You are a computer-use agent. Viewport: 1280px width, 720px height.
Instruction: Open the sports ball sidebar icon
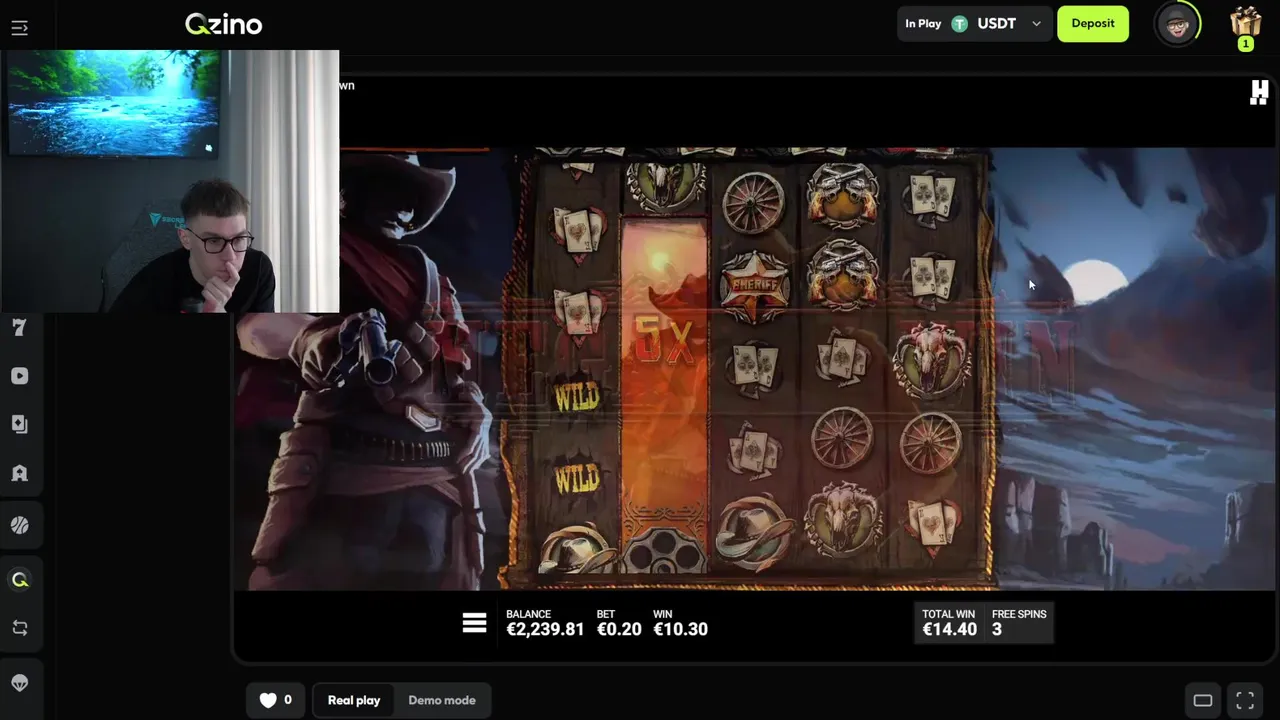[20, 525]
